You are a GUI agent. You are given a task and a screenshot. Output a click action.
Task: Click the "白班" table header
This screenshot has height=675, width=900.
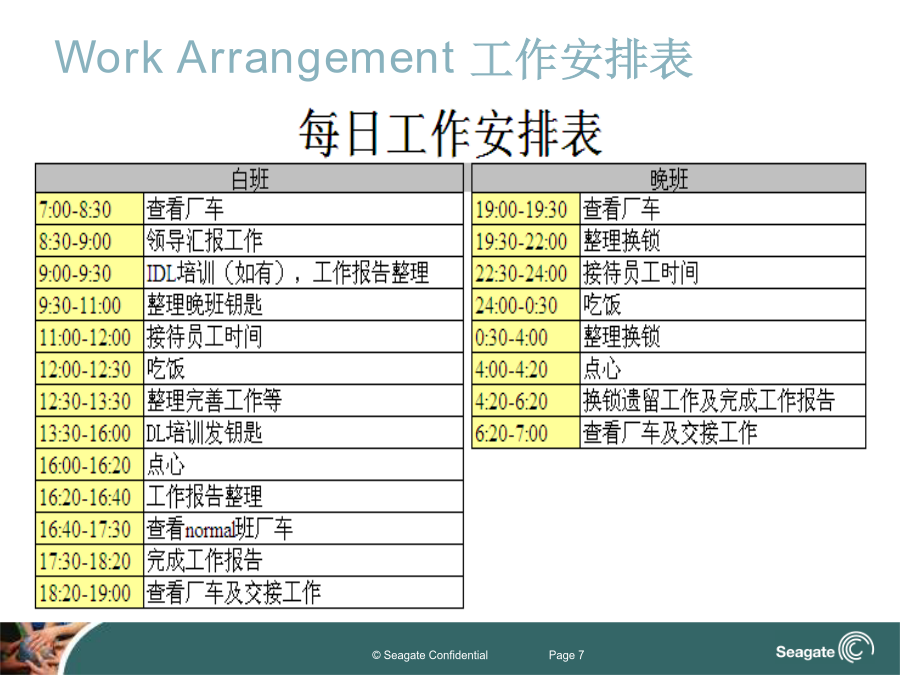point(249,179)
